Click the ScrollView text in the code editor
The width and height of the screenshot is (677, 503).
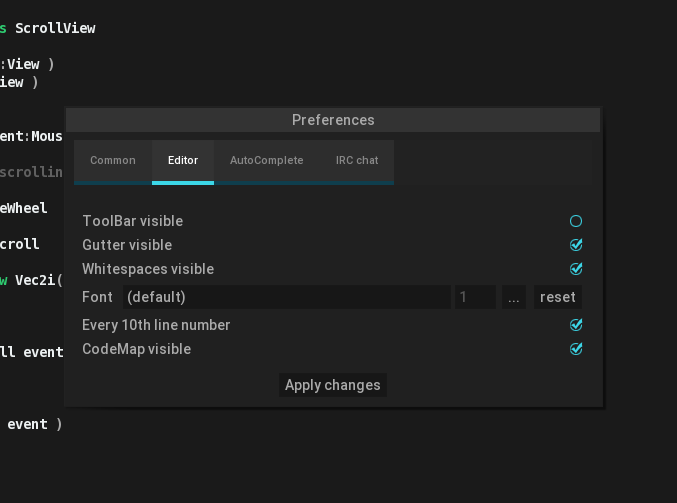click(x=55, y=28)
